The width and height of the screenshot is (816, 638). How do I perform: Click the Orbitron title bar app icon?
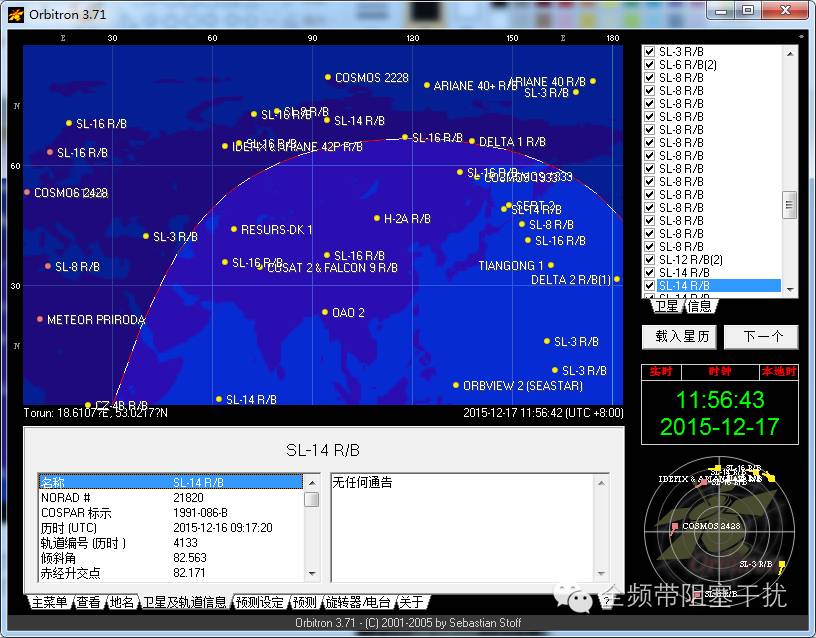(16, 15)
